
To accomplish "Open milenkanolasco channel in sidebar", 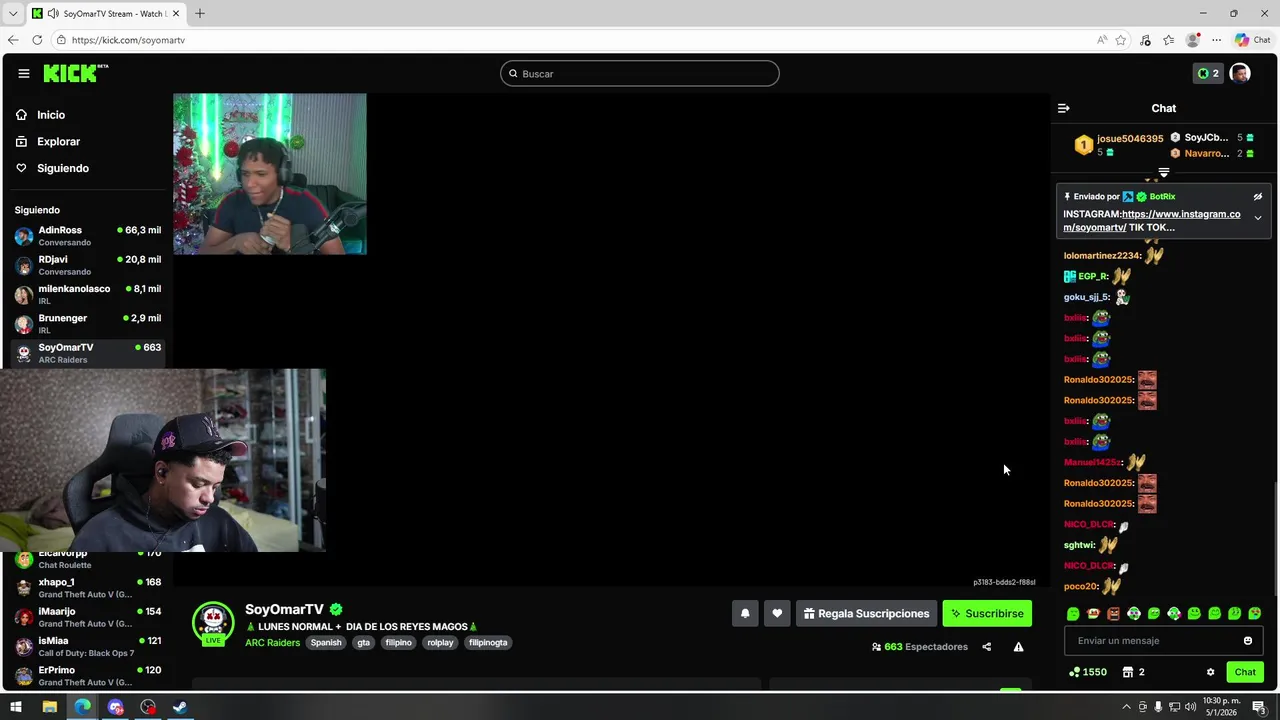I will [x=86, y=294].
